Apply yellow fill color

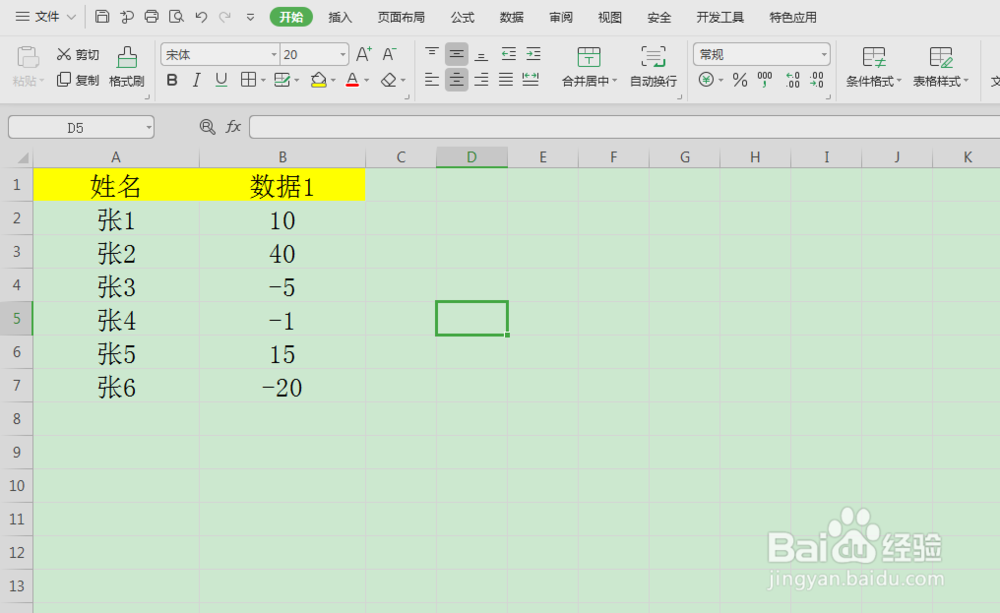[318, 80]
